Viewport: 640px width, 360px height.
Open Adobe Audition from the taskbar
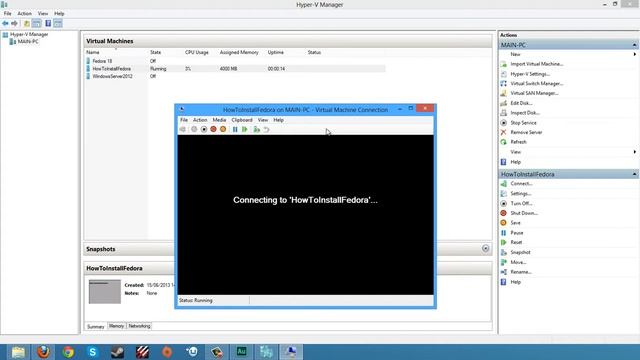[x=241, y=352]
